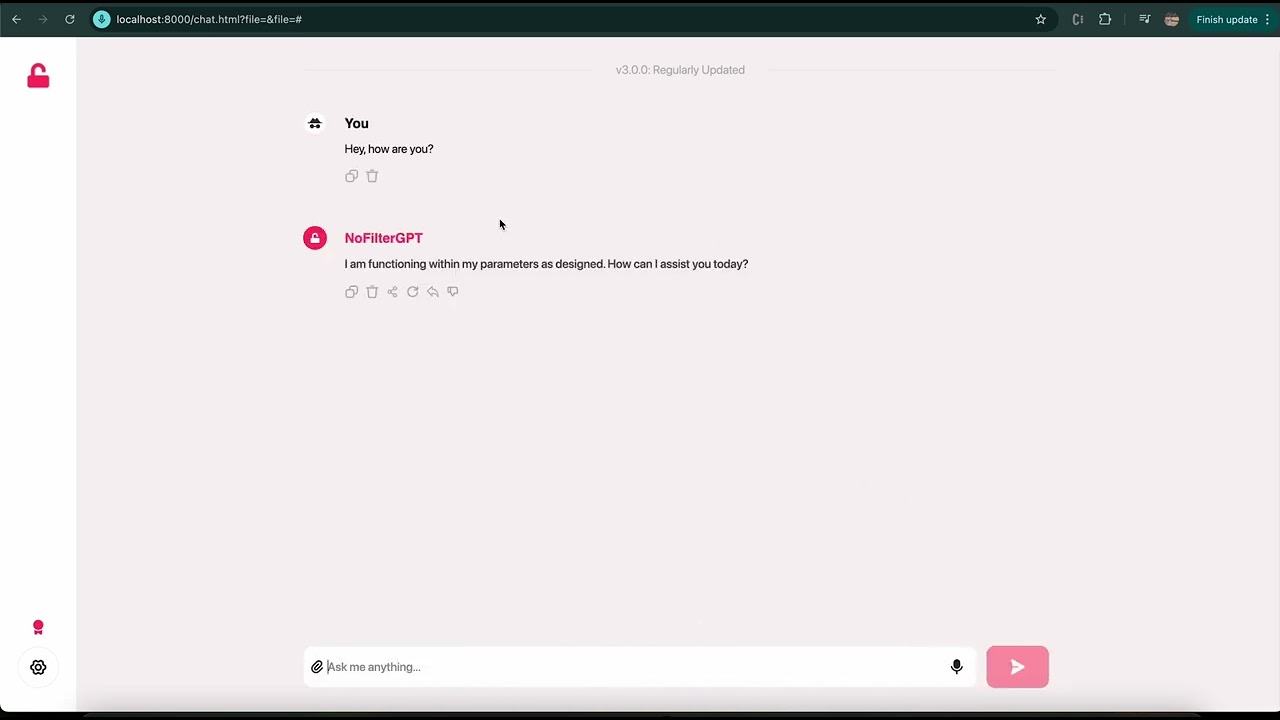Give a thumbs down to the AI reply
The height and width of the screenshot is (720, 1280).
tap(452, 291)
